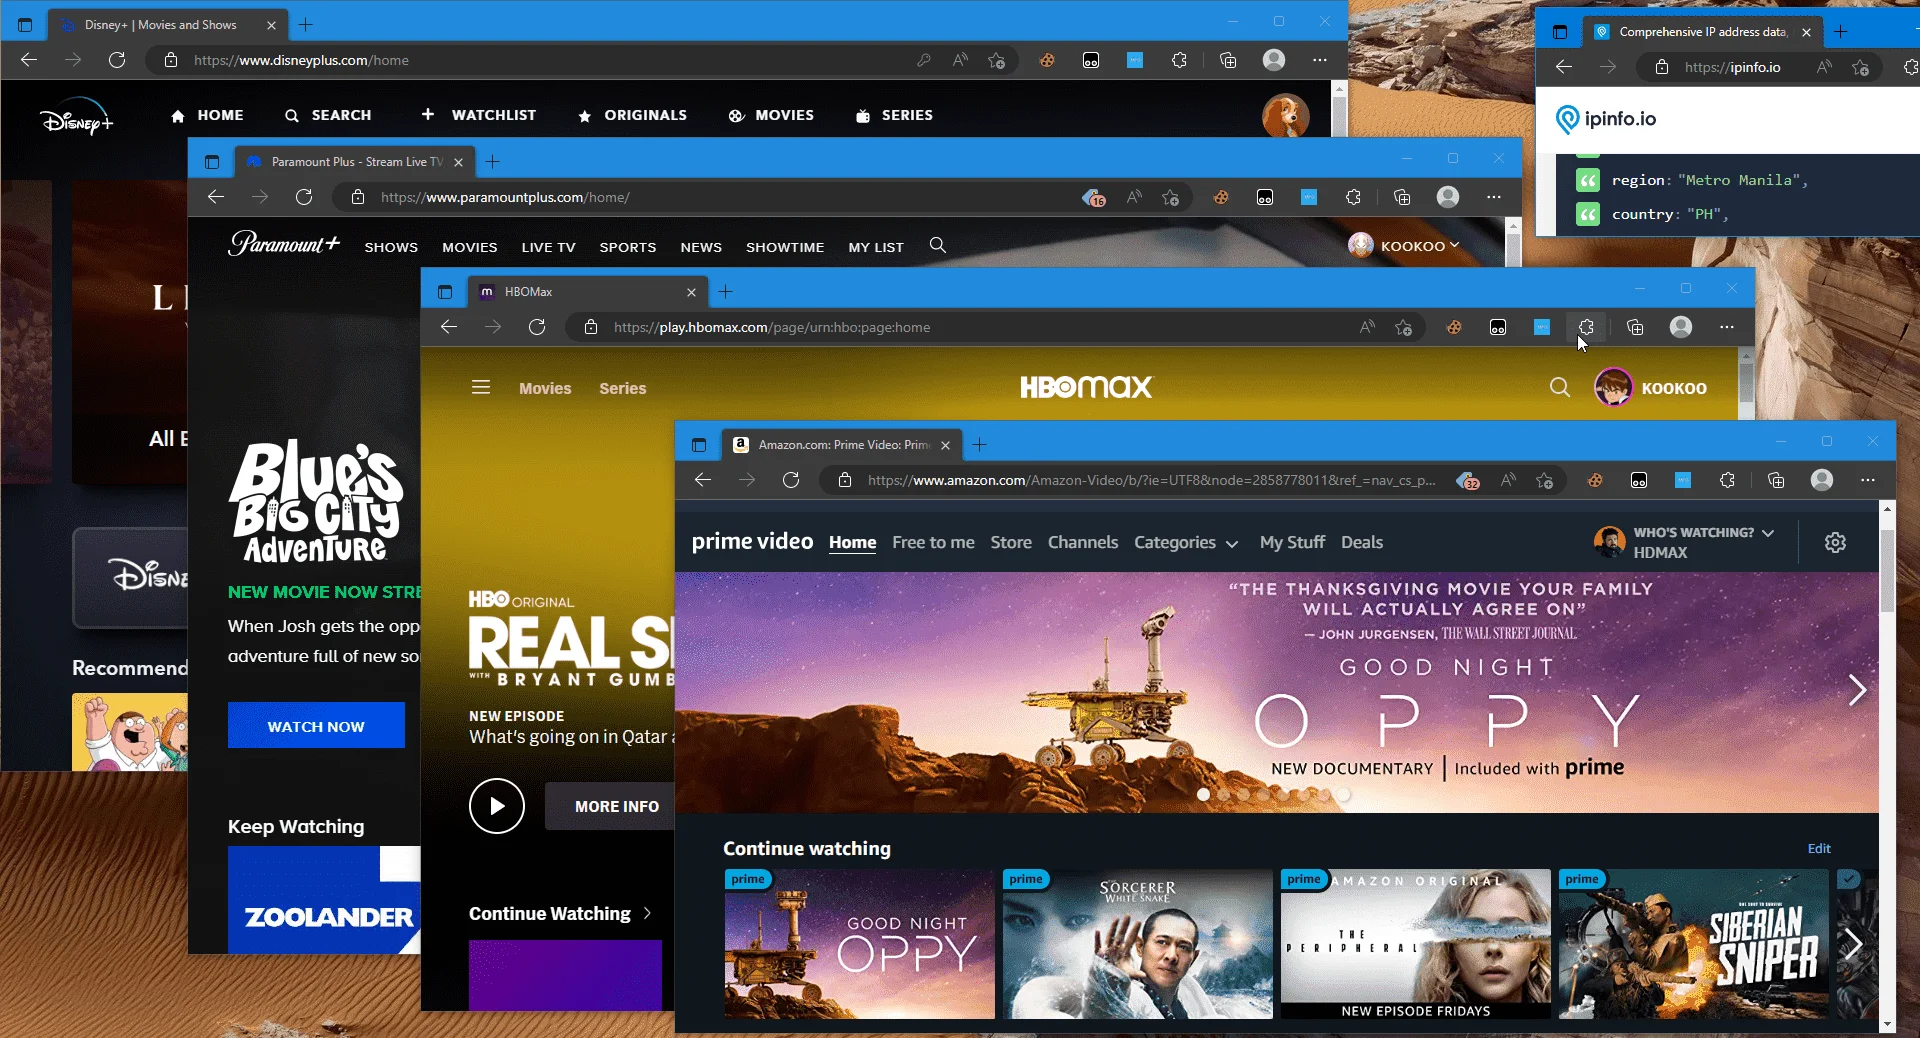
Task: Open Good Night Oppy thumbnail in Continue watching
Action: coord(860,944)
